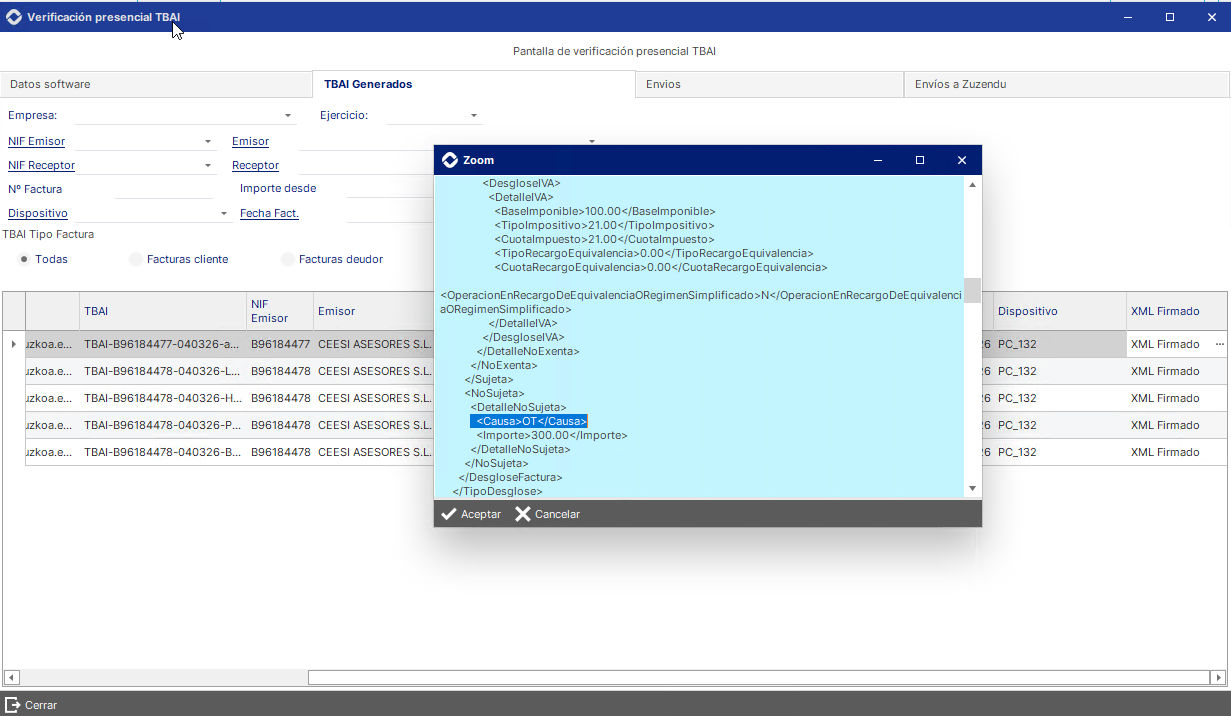
Task: Open the NIF Receptor dropdown
Action: (208, 166)
